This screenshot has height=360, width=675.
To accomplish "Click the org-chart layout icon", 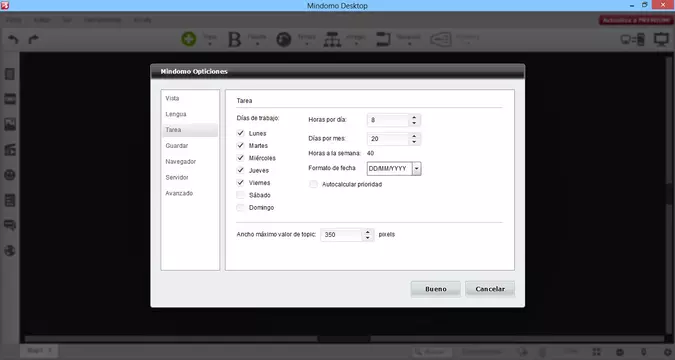I will (x=332, y=40).
